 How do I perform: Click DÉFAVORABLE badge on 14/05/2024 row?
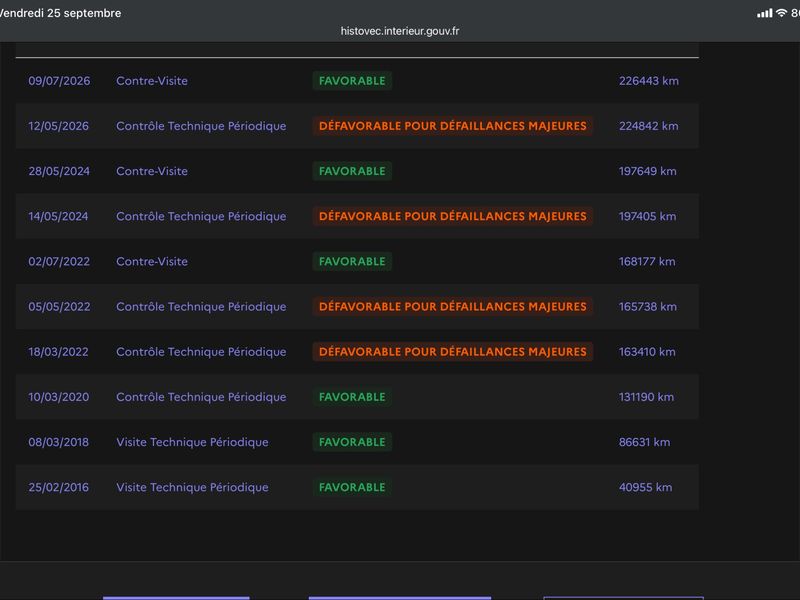pos(453,216)
